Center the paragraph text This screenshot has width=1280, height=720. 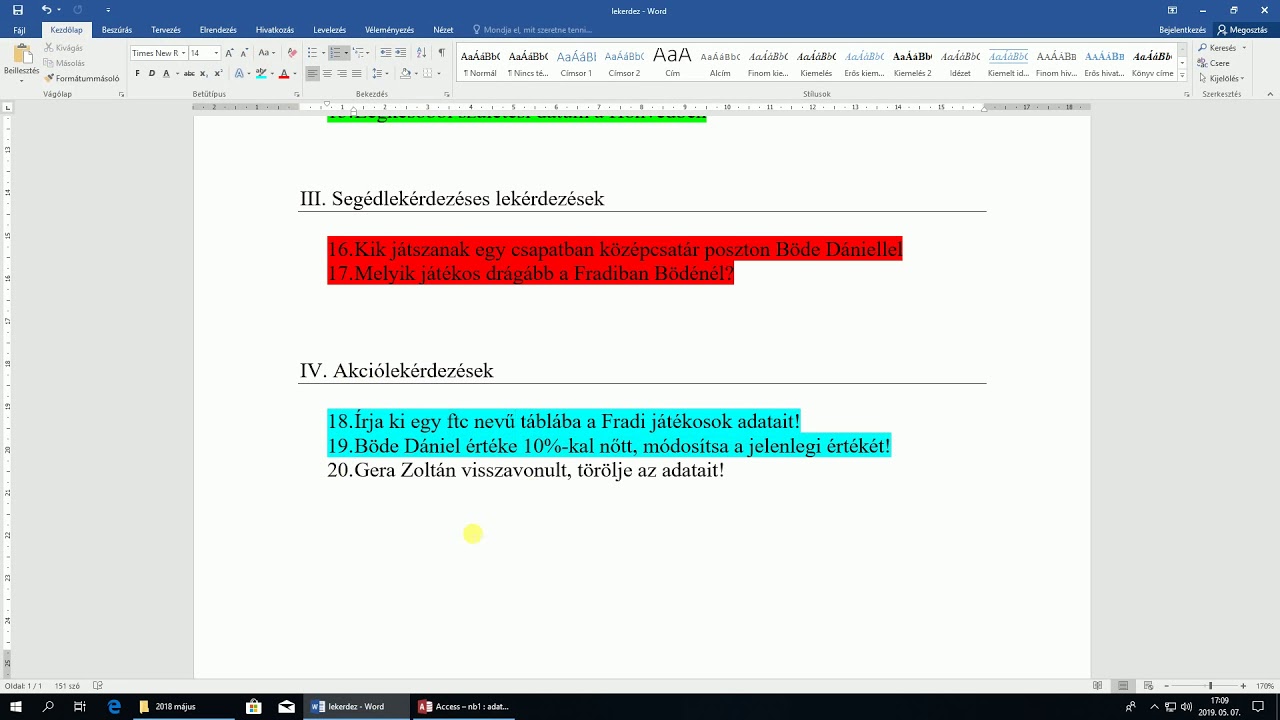pyautogui.click(x=327, y=73)
